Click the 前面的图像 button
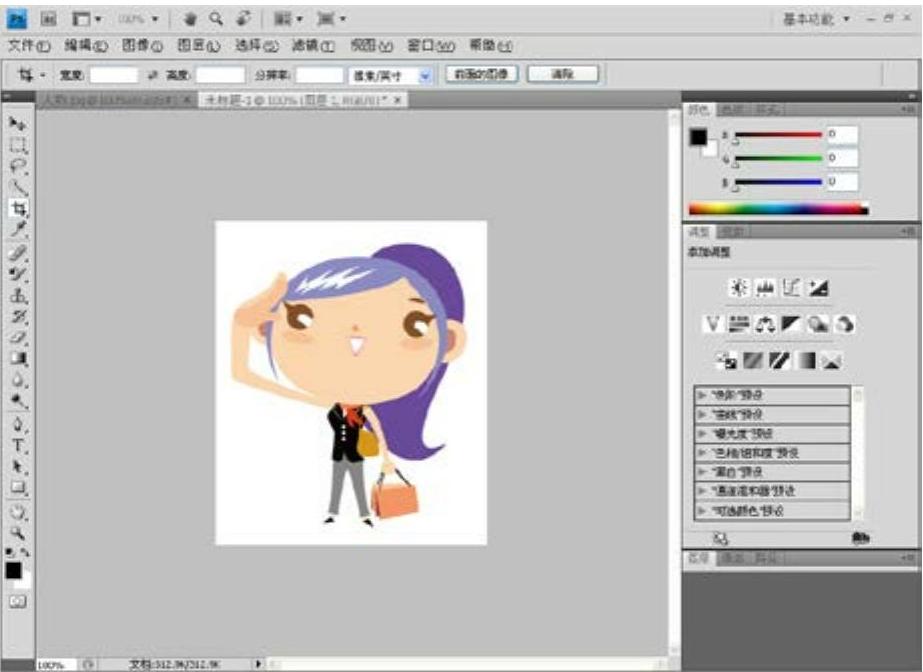The height and width of the screenshot is (672, 923). pos(481,74)
